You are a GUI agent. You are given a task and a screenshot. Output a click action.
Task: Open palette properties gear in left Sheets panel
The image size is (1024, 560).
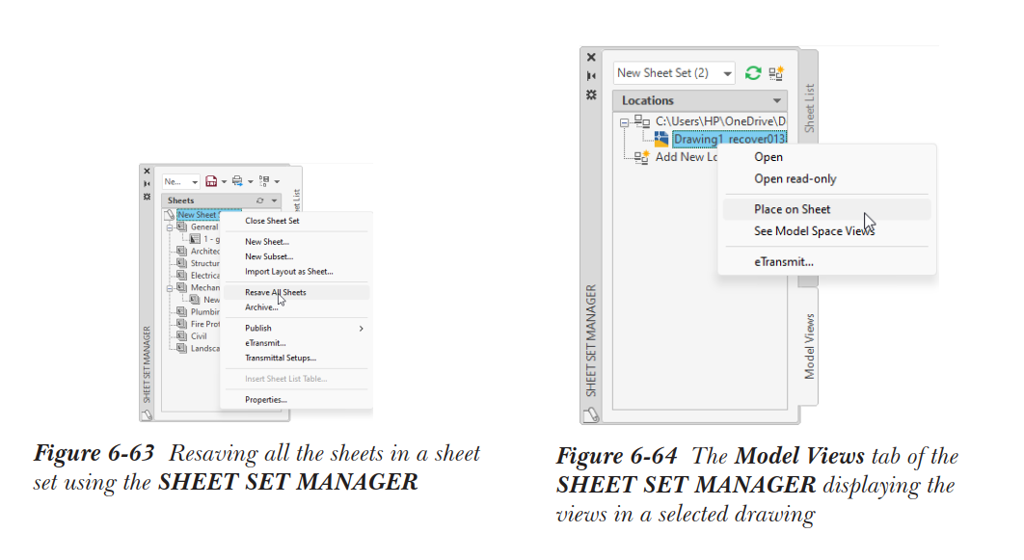click(147, 196)
